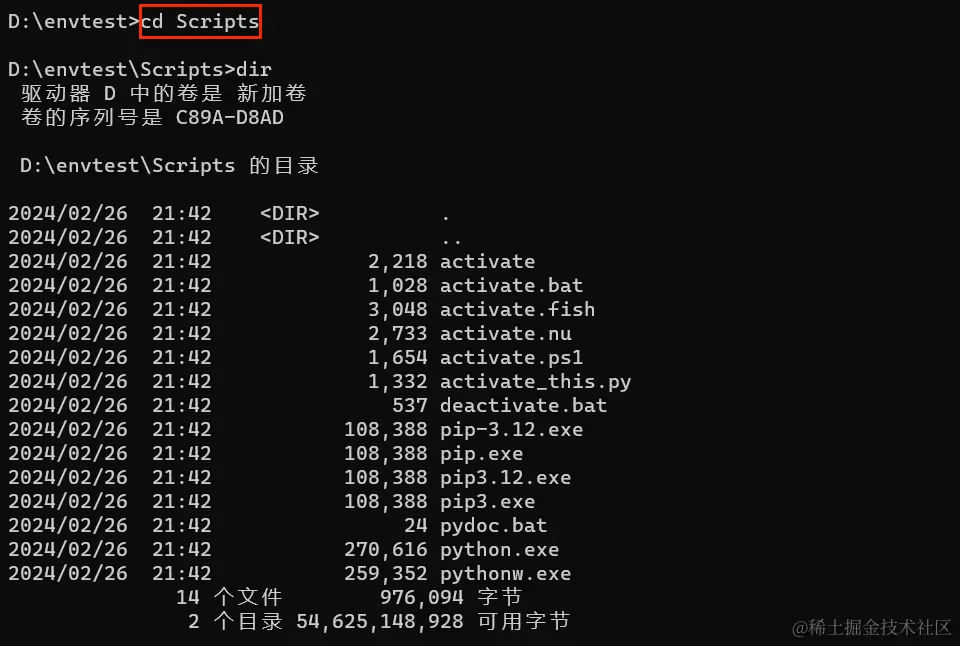Select the pythonw.exe file name
The height and width of the screenshot is (646, 960).
coord(505,573)
